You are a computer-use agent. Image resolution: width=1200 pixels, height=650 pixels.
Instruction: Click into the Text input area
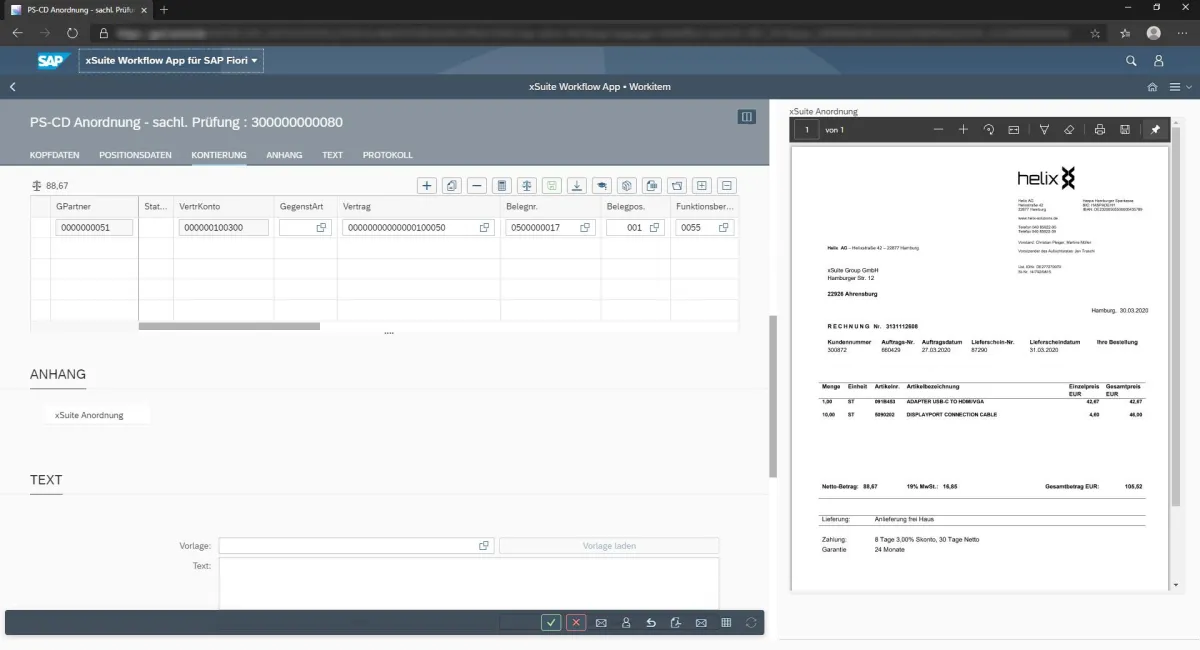click(468, 583)
